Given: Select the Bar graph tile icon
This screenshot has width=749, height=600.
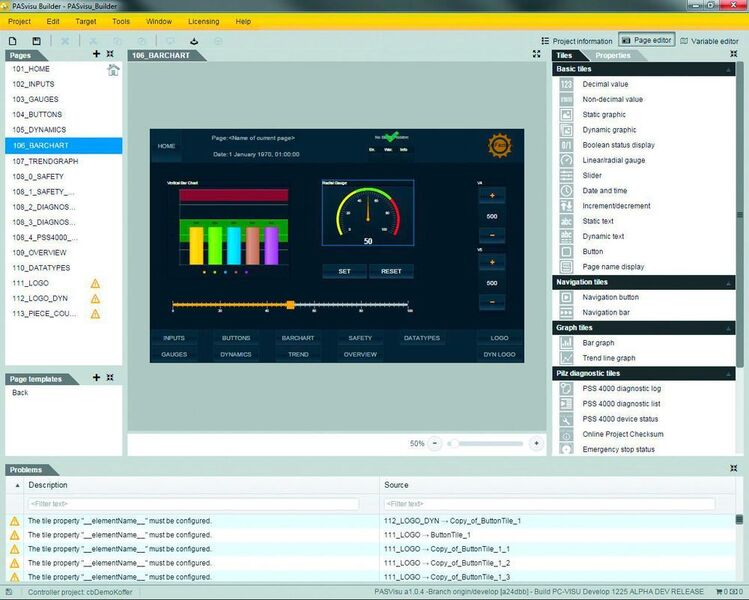Looking at the screenshot, I should 566,343.
